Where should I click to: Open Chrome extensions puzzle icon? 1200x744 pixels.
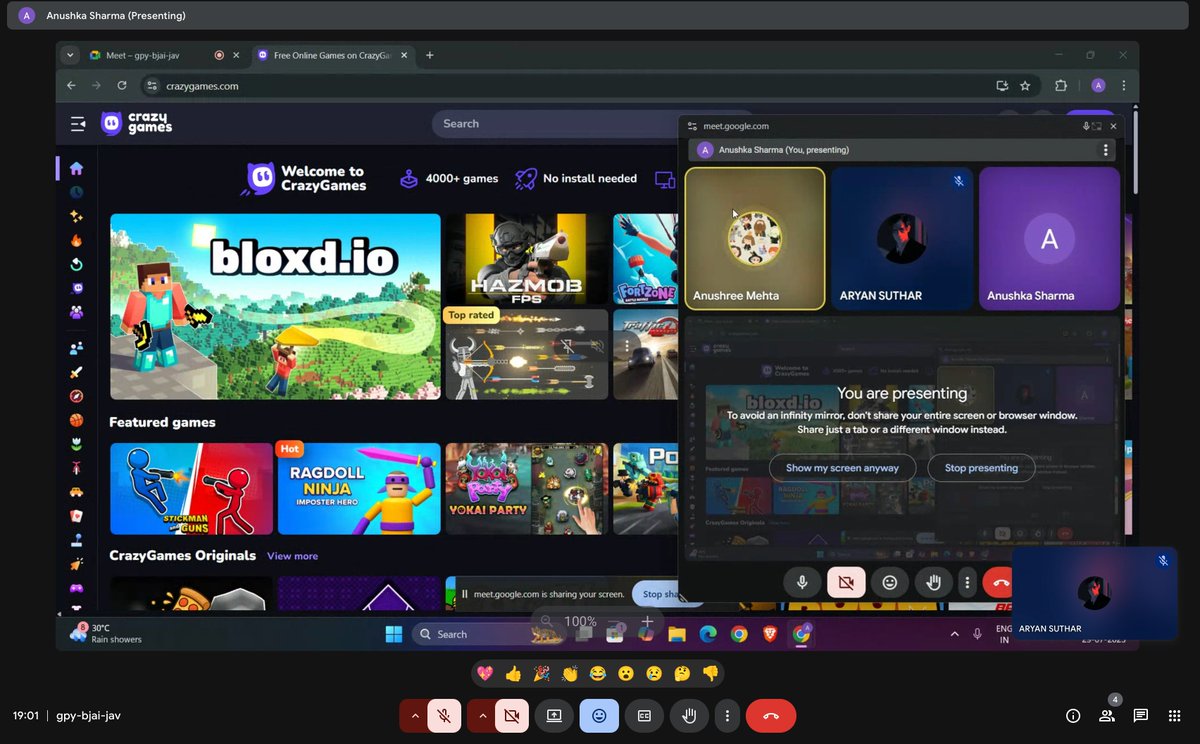pyautogui.click(x=1061, y=86)
